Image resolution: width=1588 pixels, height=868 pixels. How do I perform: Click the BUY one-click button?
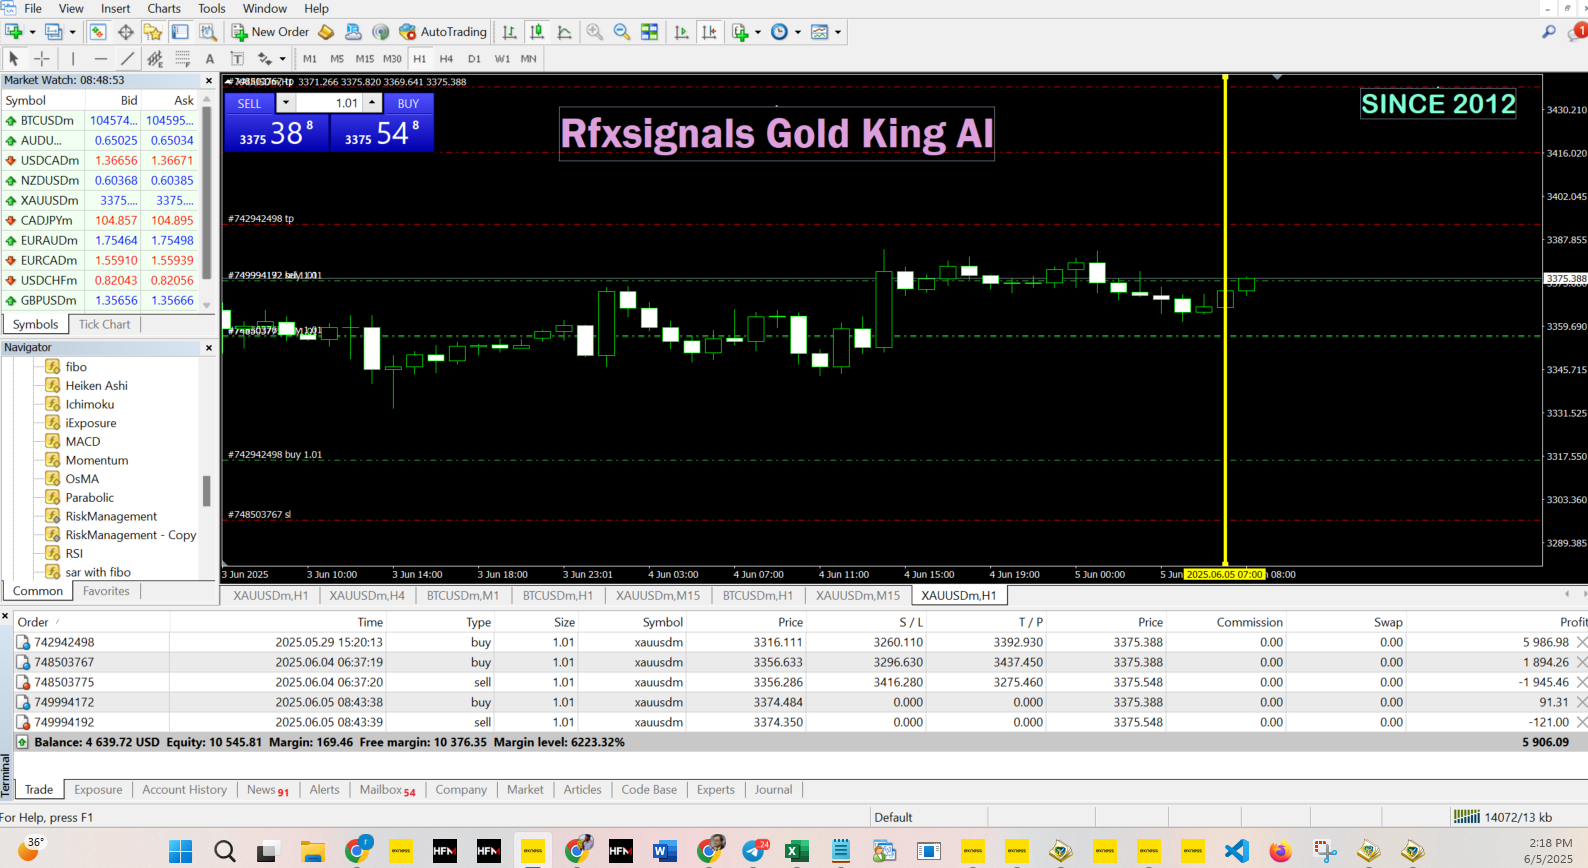408,103
